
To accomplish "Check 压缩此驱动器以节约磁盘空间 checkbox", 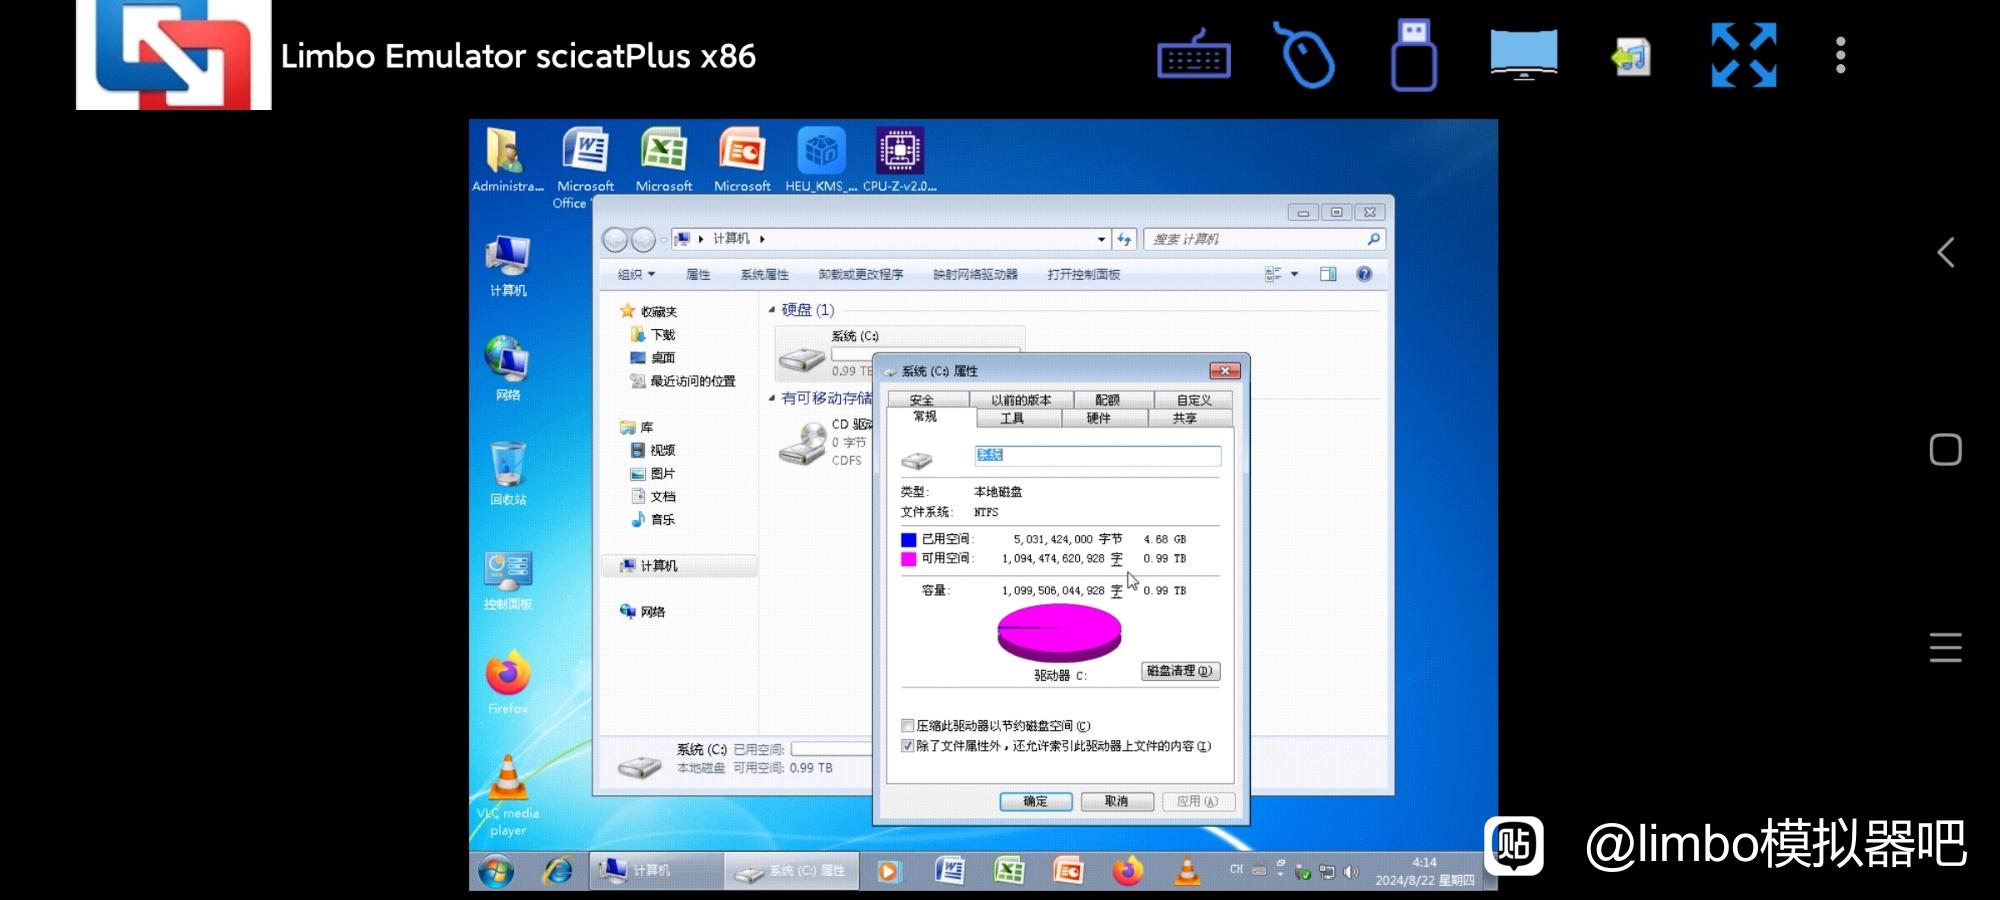I will click(908, 726).
